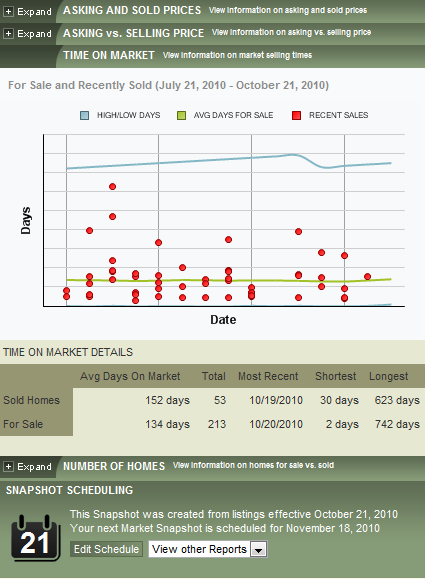Viewport: 425px width, 579px height.
Task: Click the '623 days' longest value
Action: tap(397, 400)
